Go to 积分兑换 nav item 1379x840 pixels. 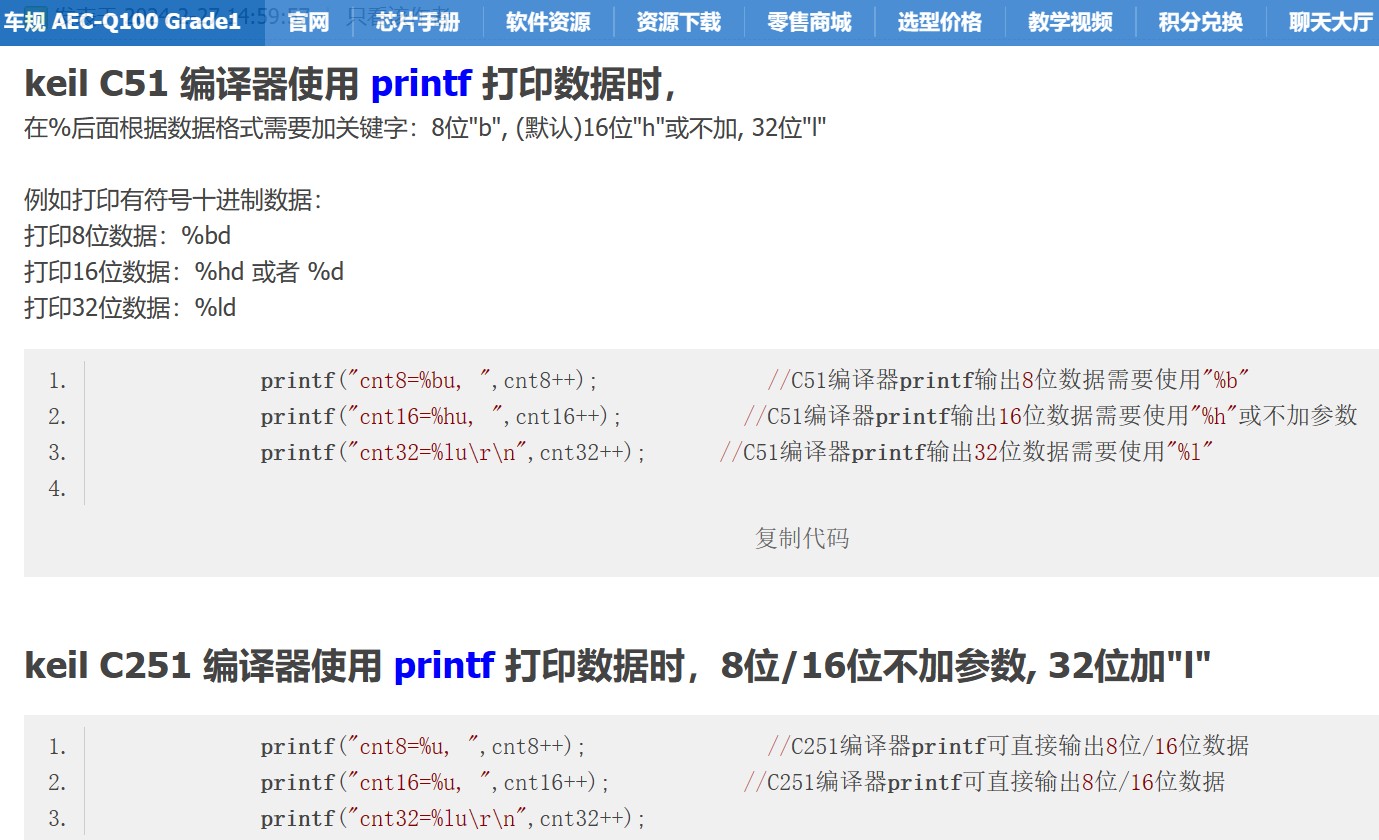coord(1201,21)
